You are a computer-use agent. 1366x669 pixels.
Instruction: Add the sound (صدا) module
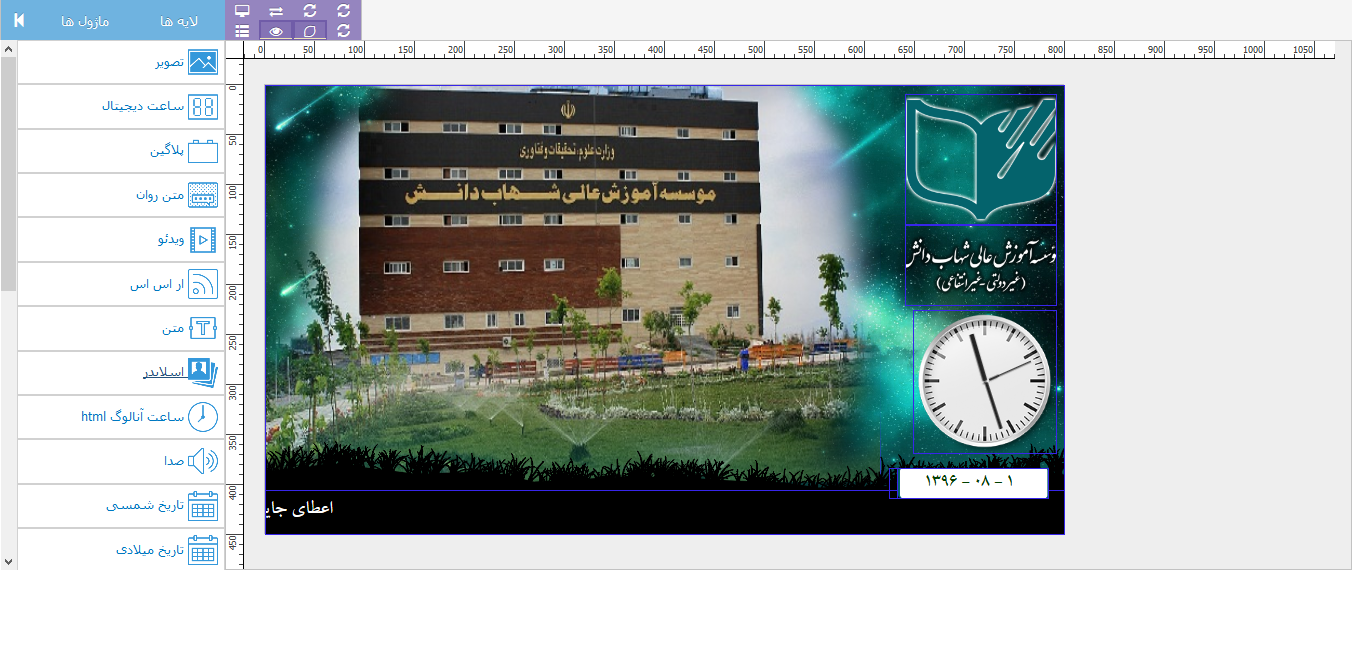121,461
